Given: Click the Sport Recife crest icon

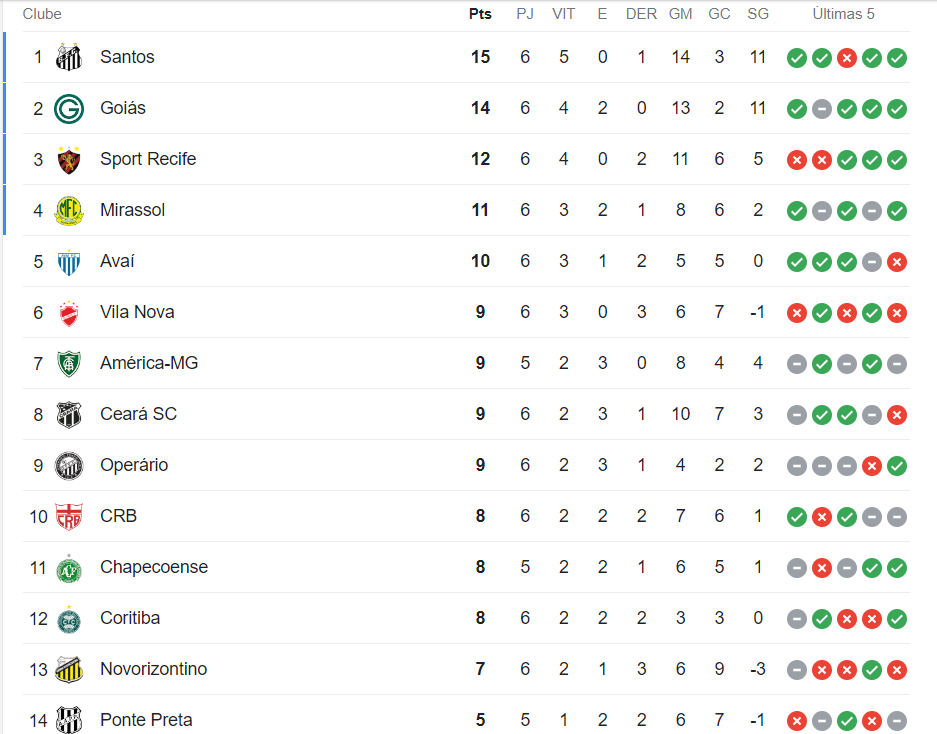Looking at the screenshot, I should click(x=68, y=159).
